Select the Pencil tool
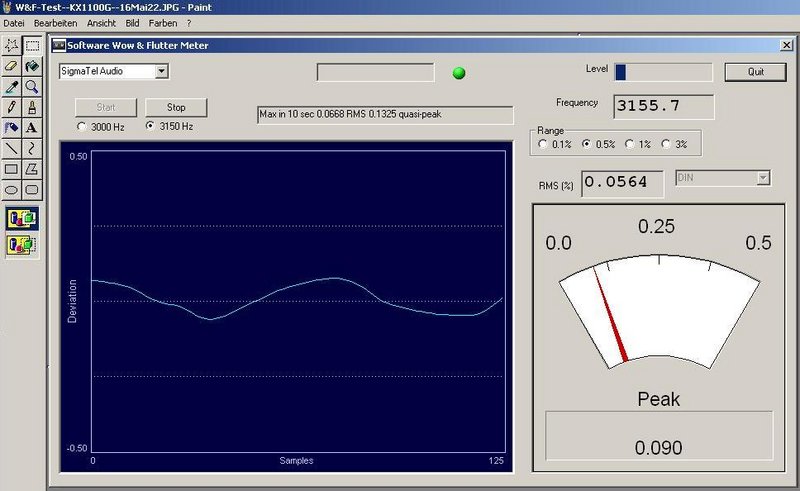800x491 pixels. pyautogui.click(x=11, y=107)
